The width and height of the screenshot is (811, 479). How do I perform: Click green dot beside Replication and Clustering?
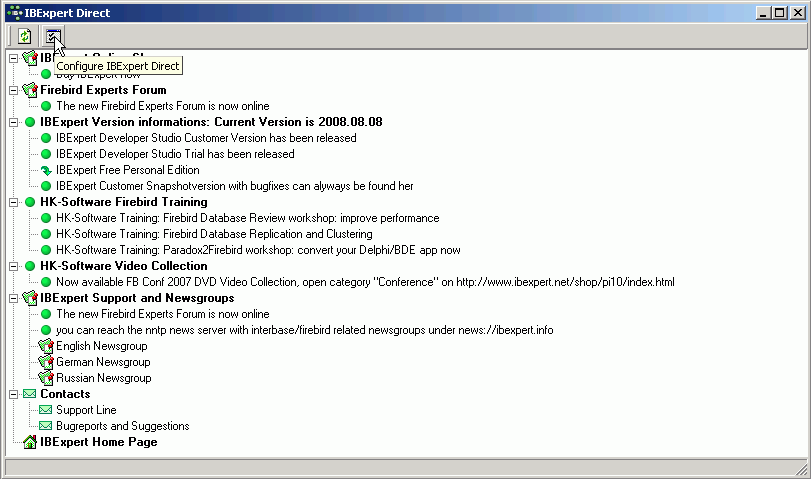[46, 234]
